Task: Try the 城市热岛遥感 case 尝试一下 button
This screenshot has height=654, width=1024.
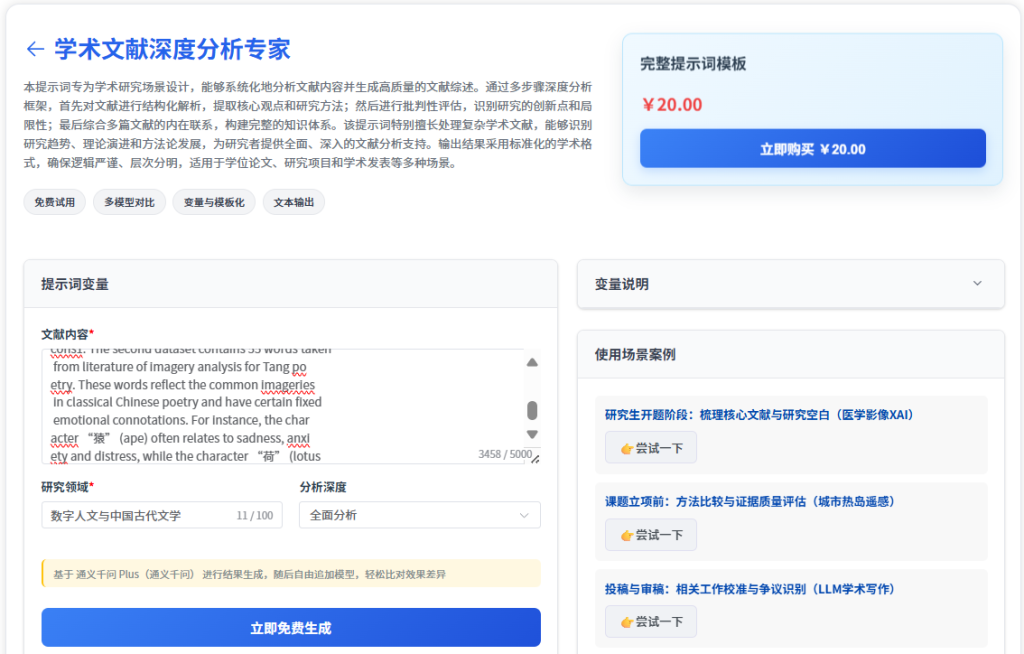Action: point(651,535)
